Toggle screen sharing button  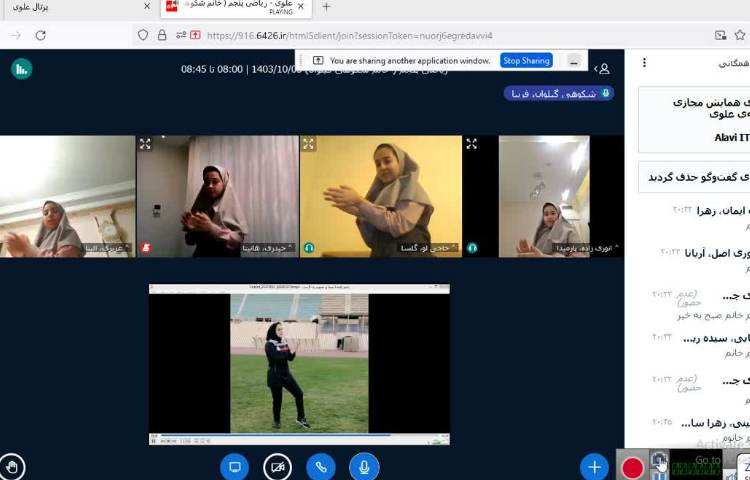(x=234, y=467)
